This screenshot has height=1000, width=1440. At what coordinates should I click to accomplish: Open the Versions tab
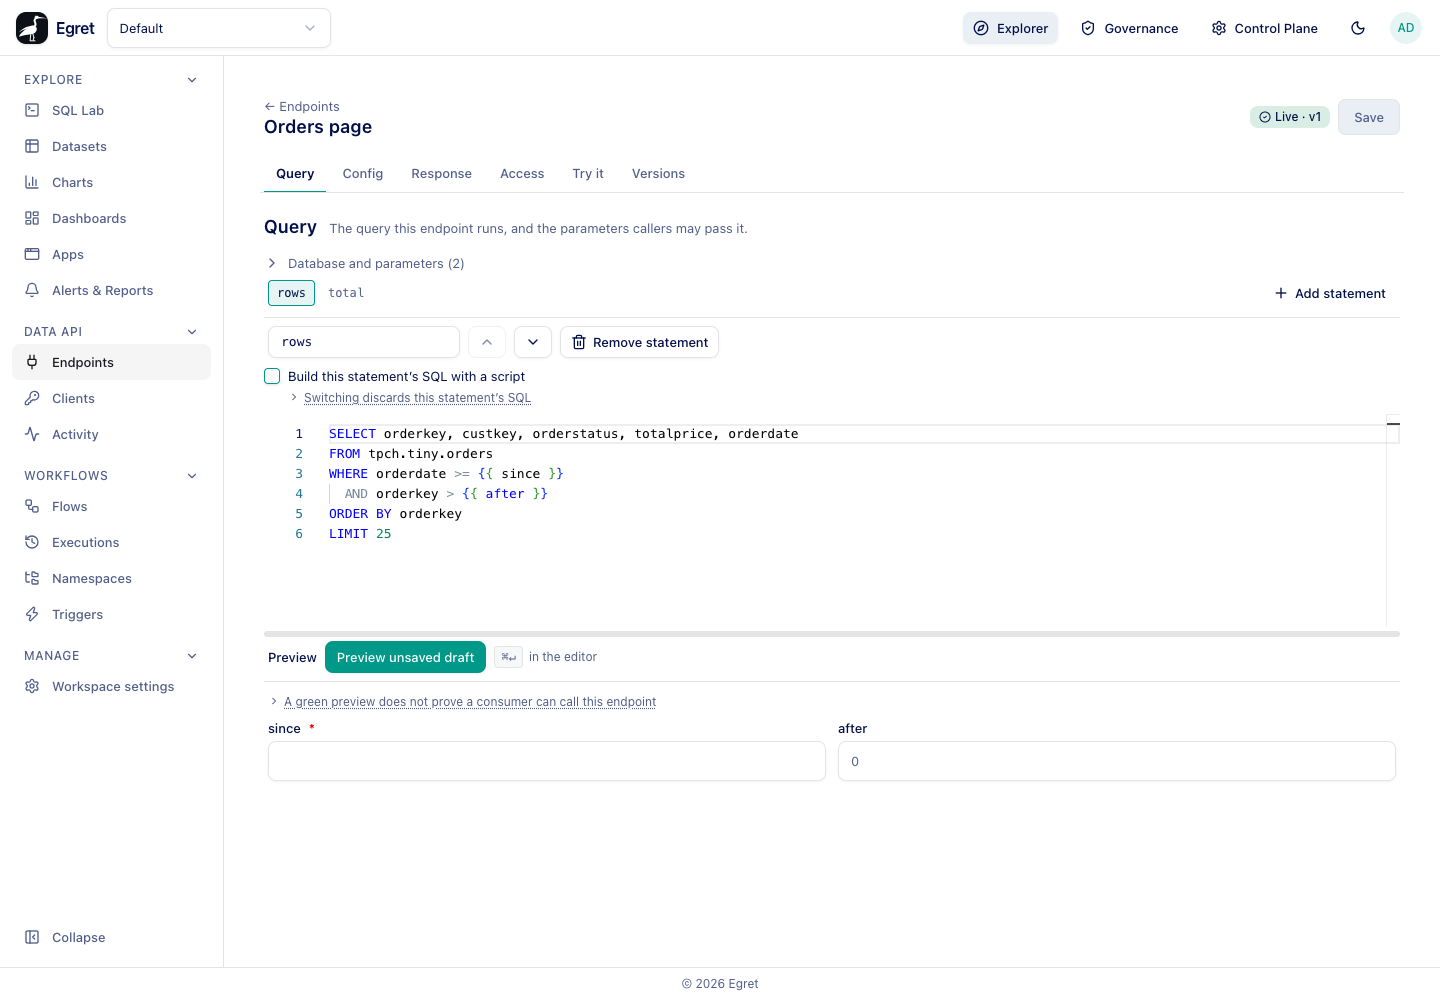pyautogui.click(x=658, y=174)
